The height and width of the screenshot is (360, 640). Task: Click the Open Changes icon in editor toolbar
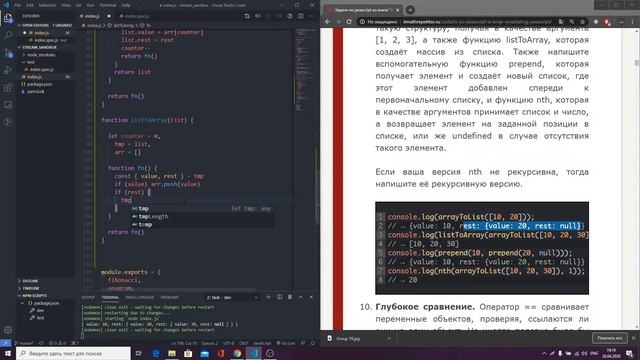point(247,16)
